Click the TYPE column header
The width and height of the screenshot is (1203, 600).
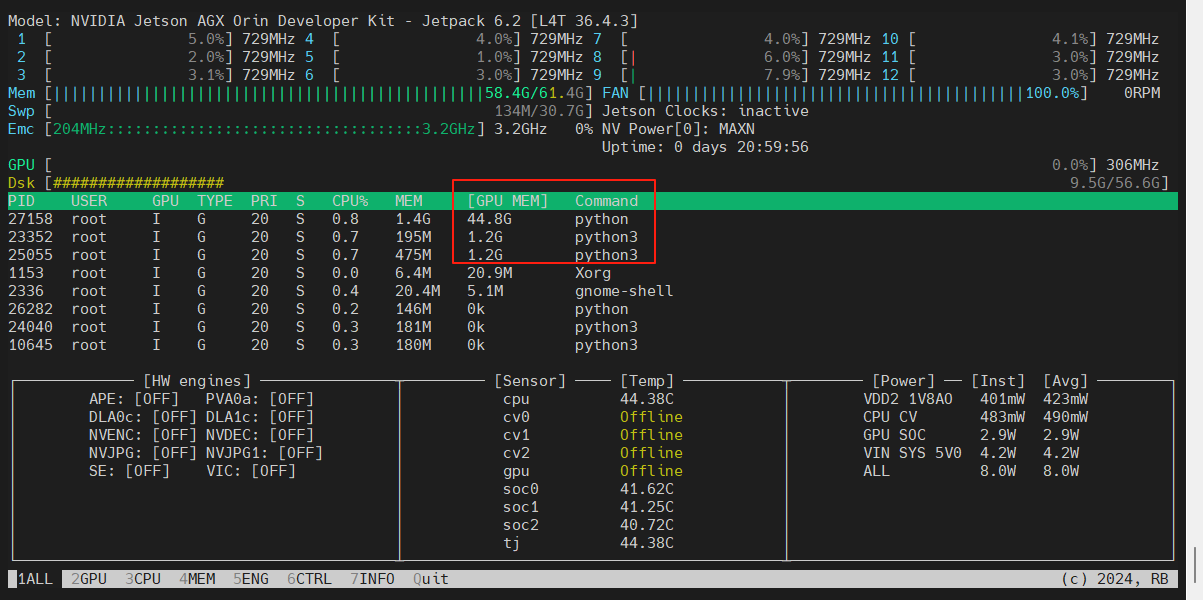[x=215, y=201]
